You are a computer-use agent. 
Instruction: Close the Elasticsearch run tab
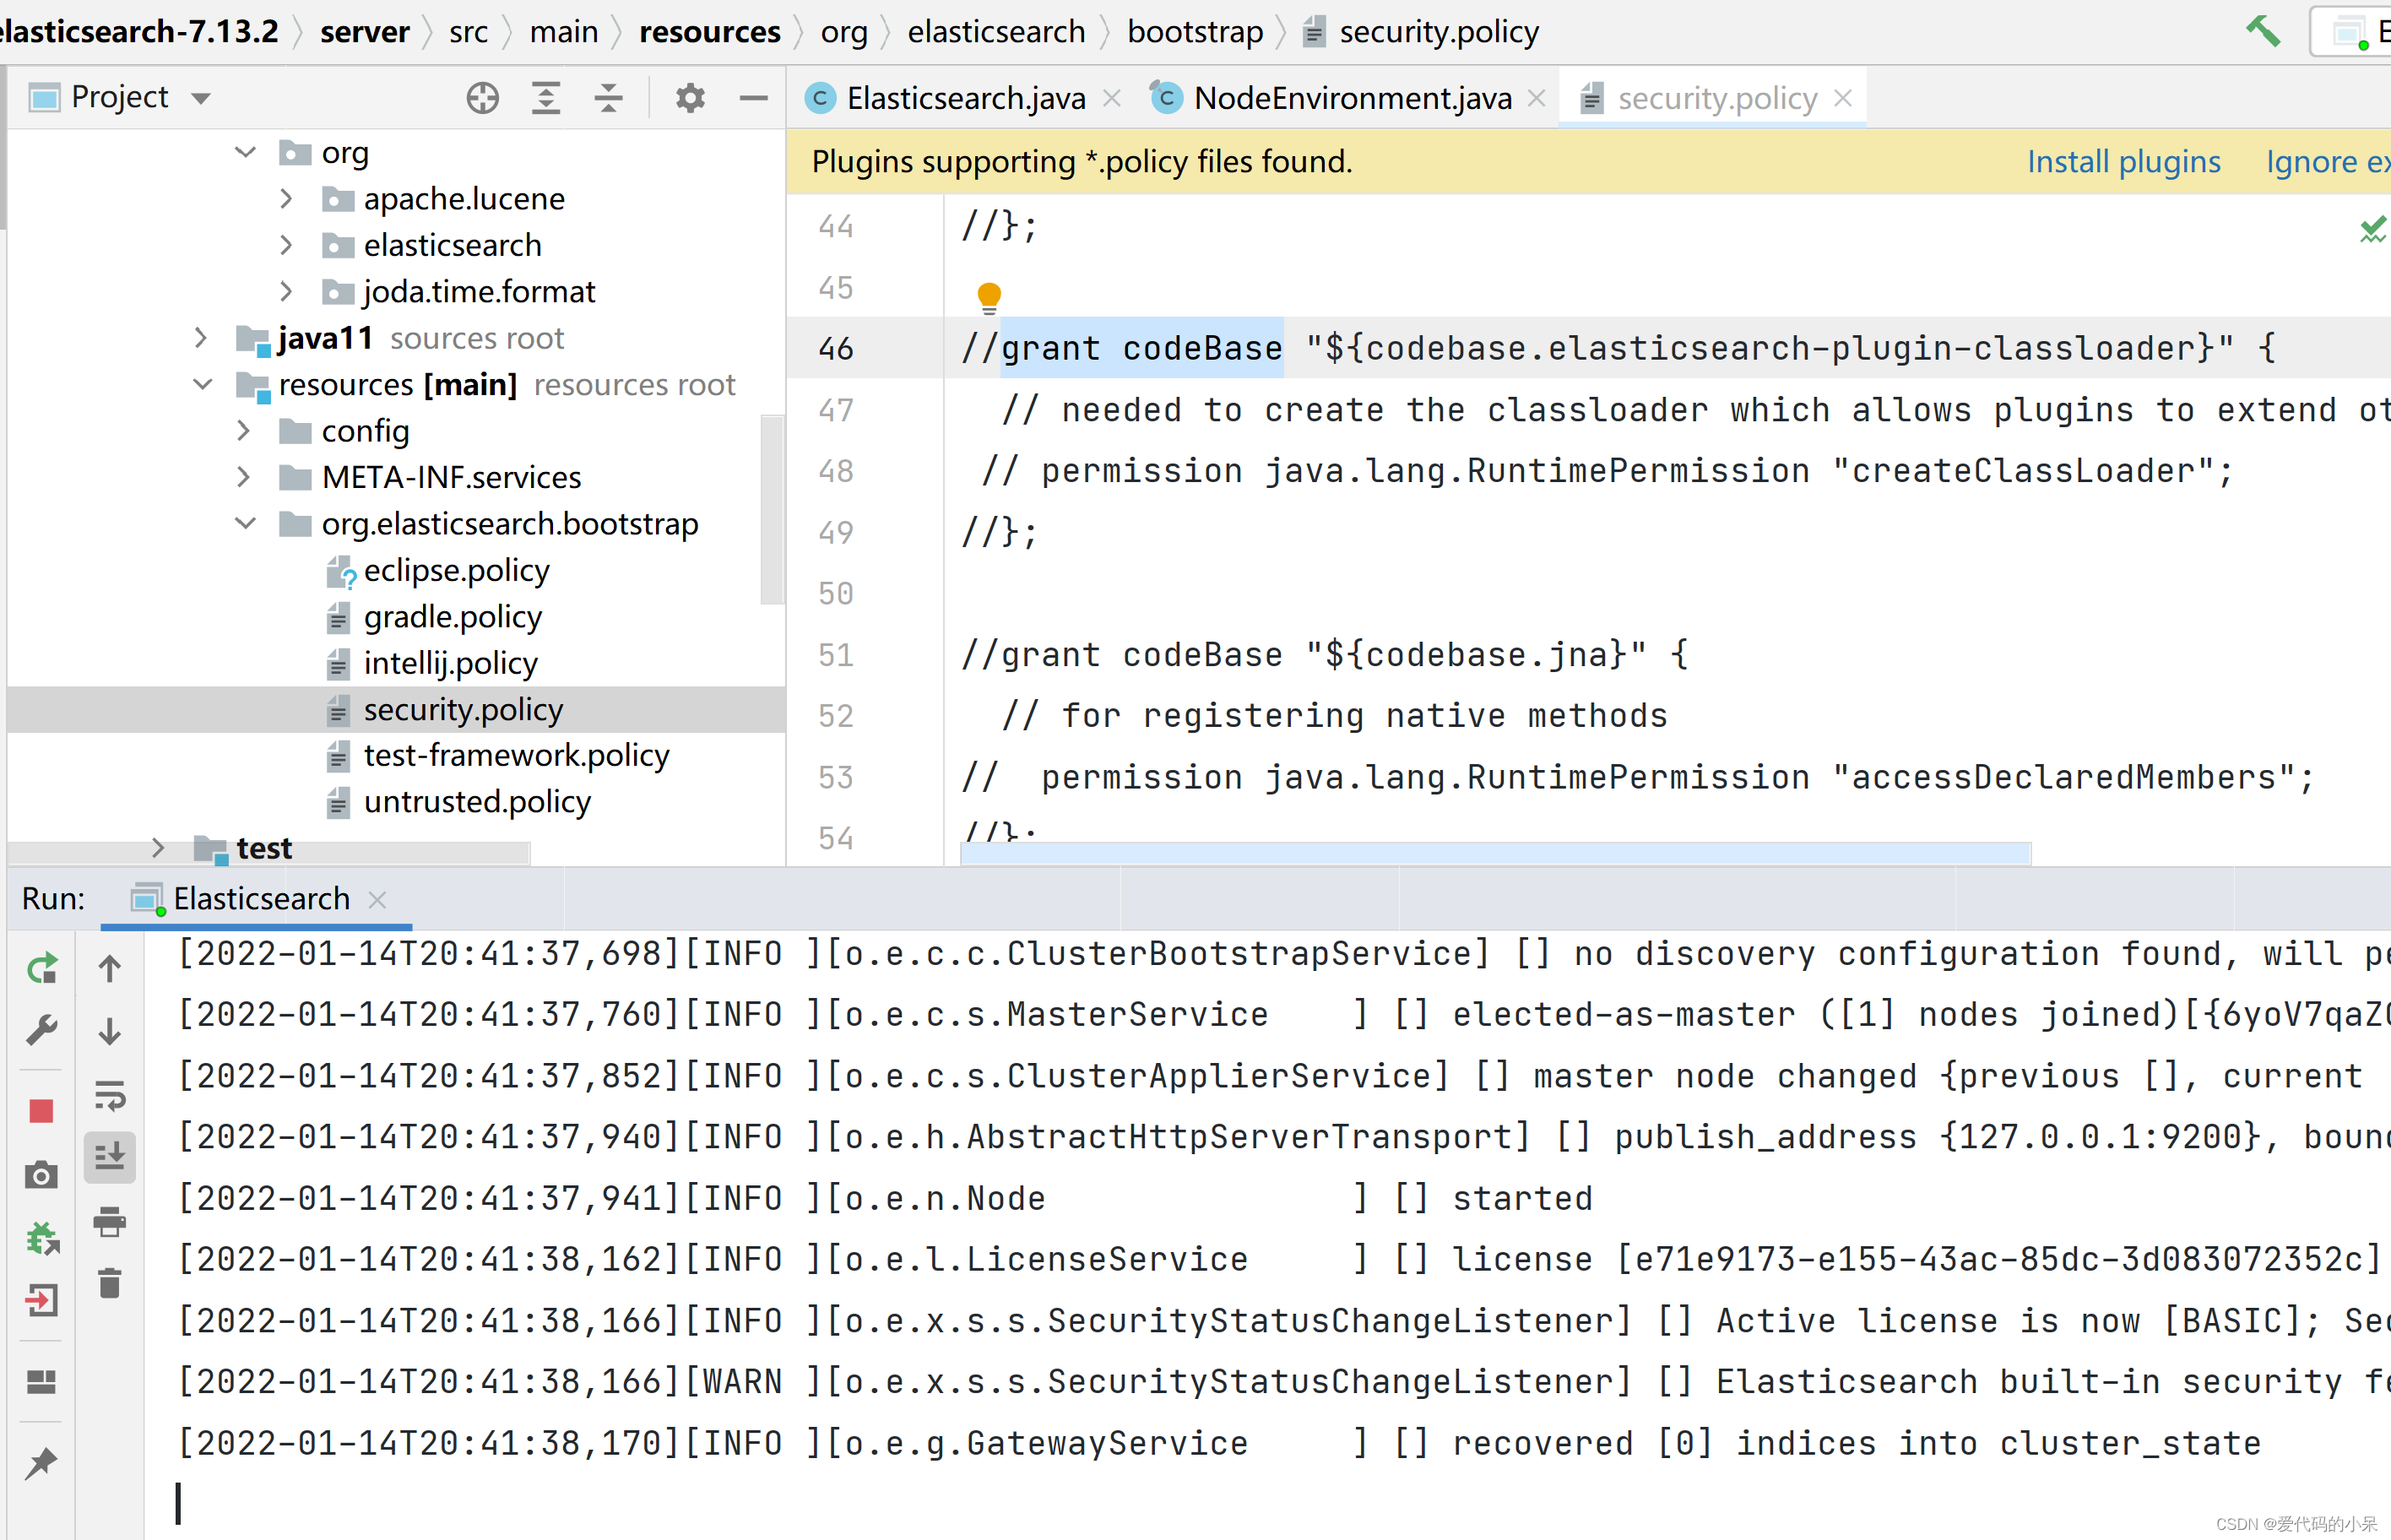click(x=377, y=899)
